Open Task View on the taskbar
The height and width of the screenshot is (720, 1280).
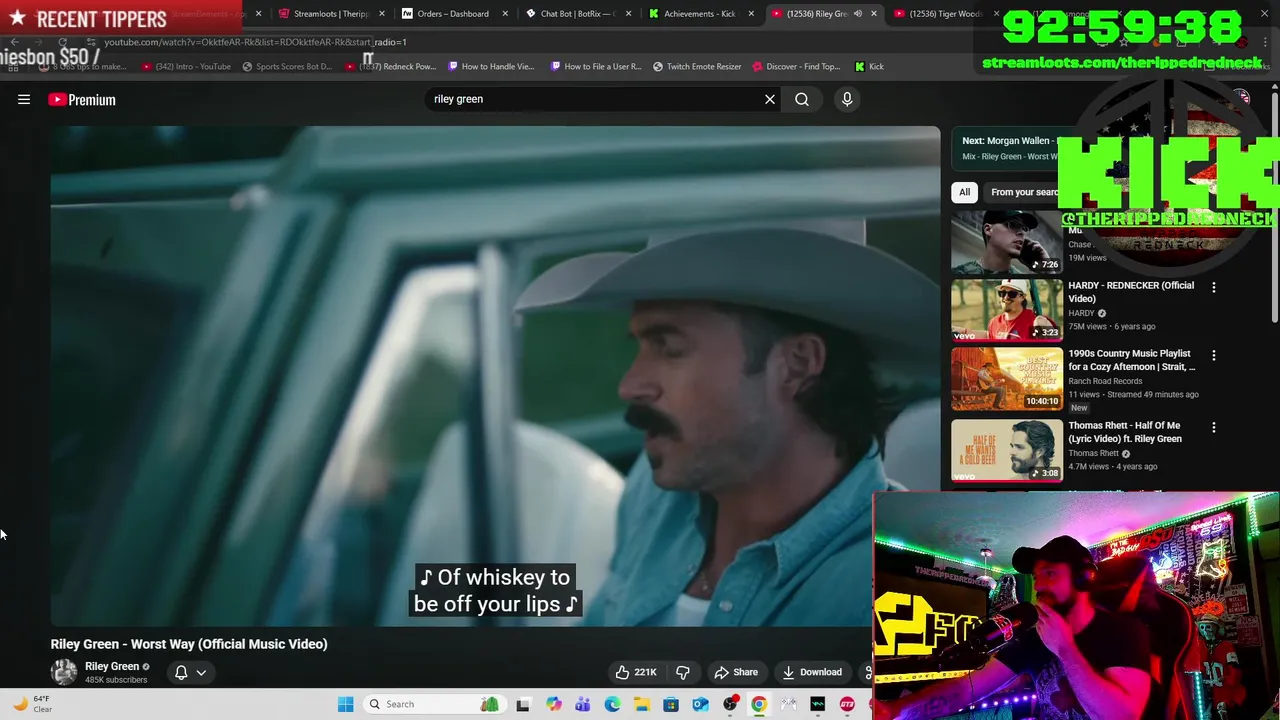click(523, 704)
